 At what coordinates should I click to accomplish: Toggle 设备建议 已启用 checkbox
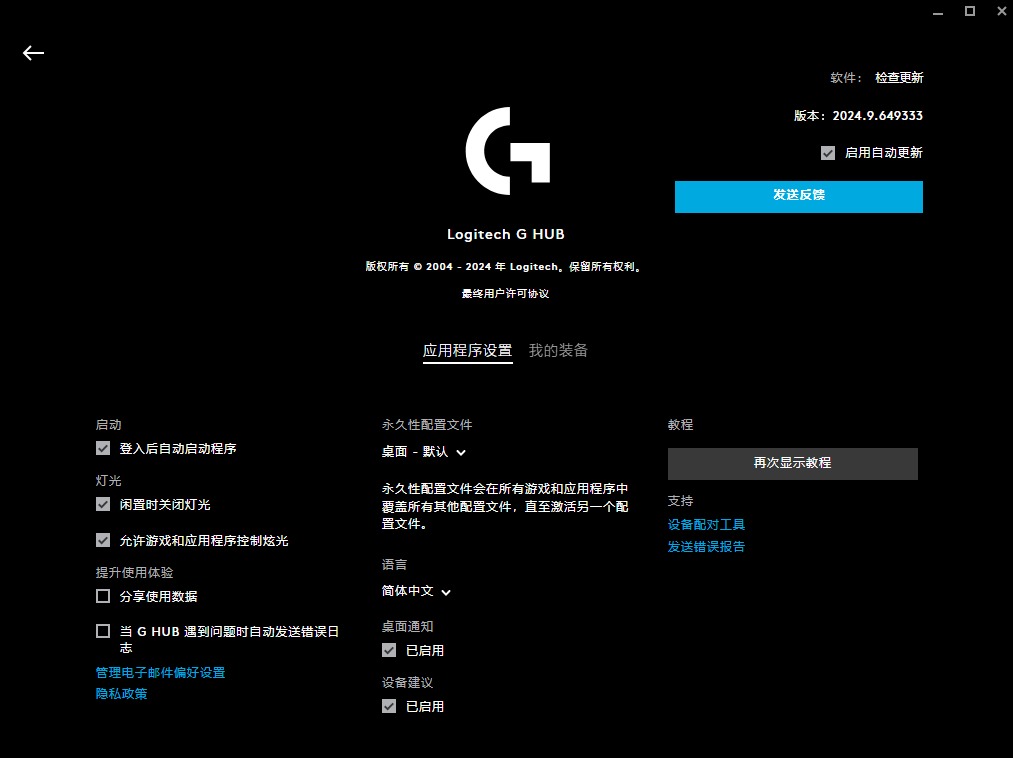pyautogui.click(x=389, y=705)
